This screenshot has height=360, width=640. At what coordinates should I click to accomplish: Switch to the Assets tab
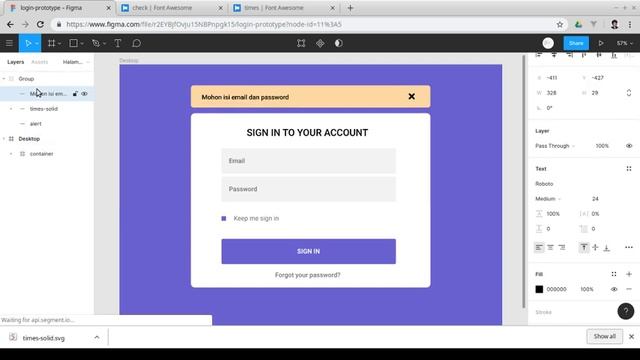40,62
